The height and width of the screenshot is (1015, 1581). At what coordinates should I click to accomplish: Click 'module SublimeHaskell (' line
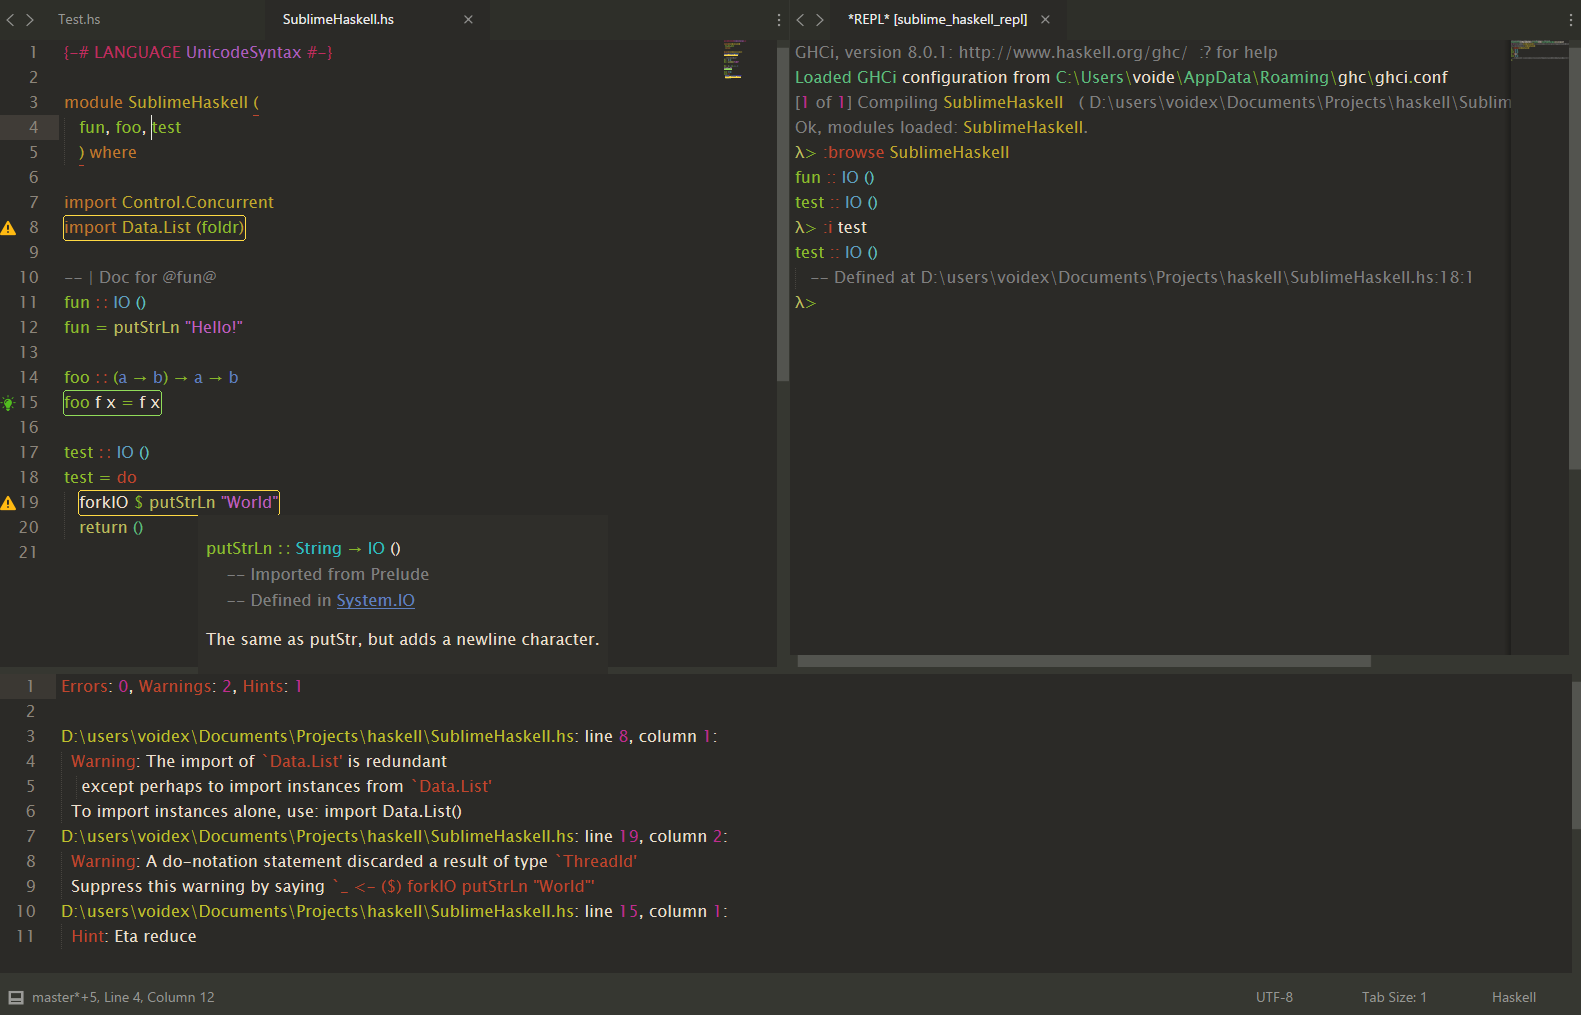161,102
